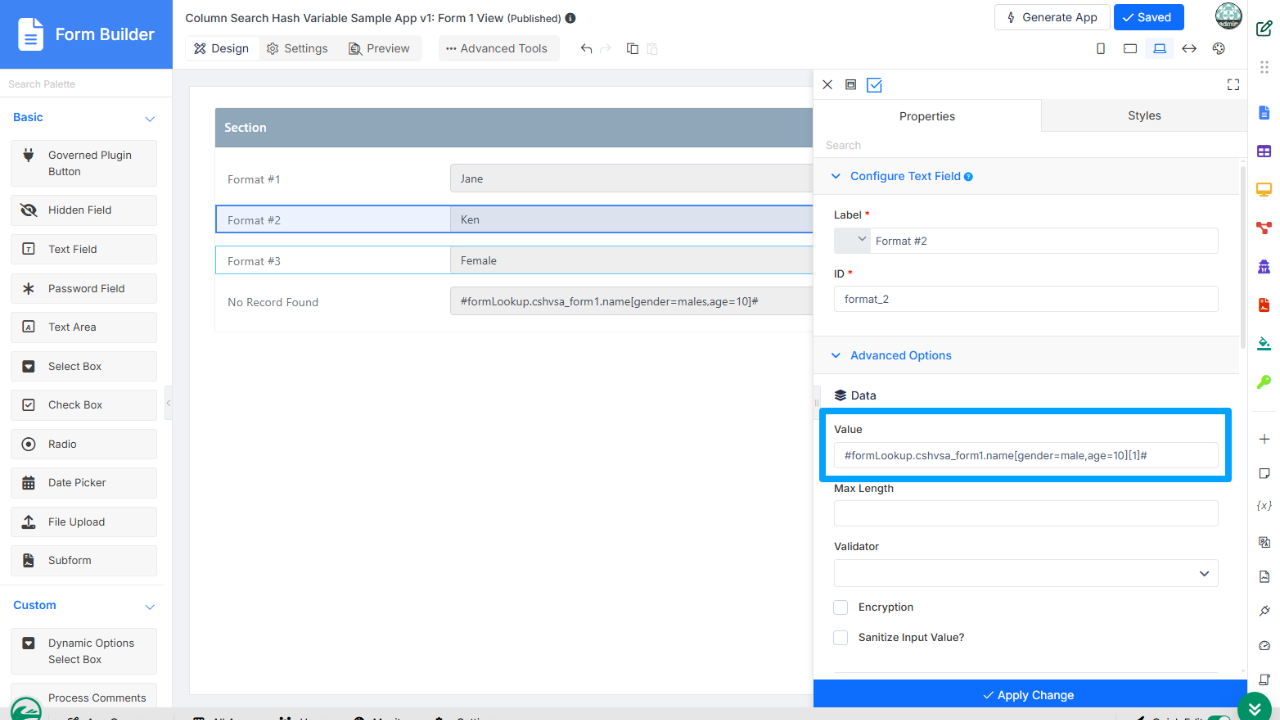This screenshot has height=720, width=1280.
Task: Collapse the Advanced Options section
Action: [837, 355]
